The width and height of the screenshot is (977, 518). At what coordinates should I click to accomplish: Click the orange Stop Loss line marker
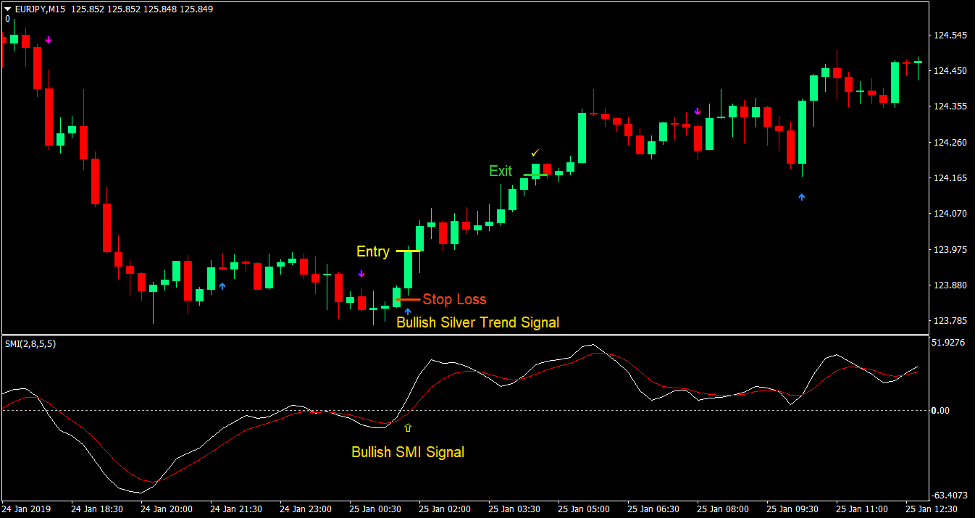[x=405, y=299]
